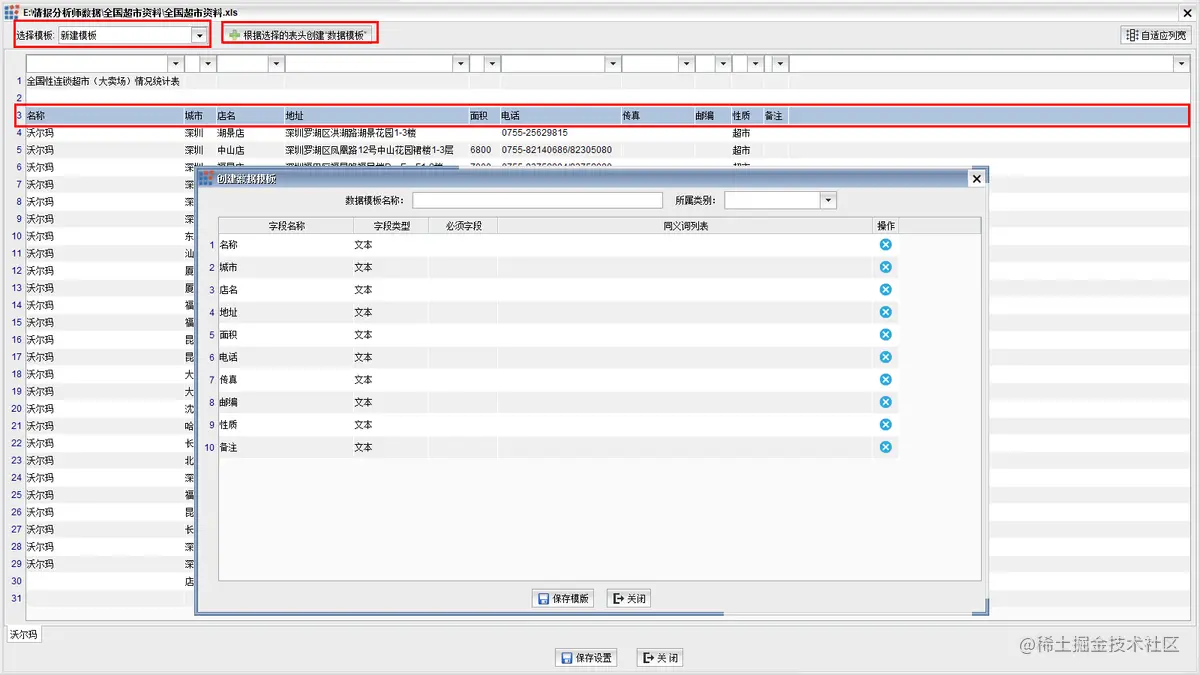Select the 备注 field name in dialog row 10
This screenshot has height=675, width=1200.
click(229, 447)
